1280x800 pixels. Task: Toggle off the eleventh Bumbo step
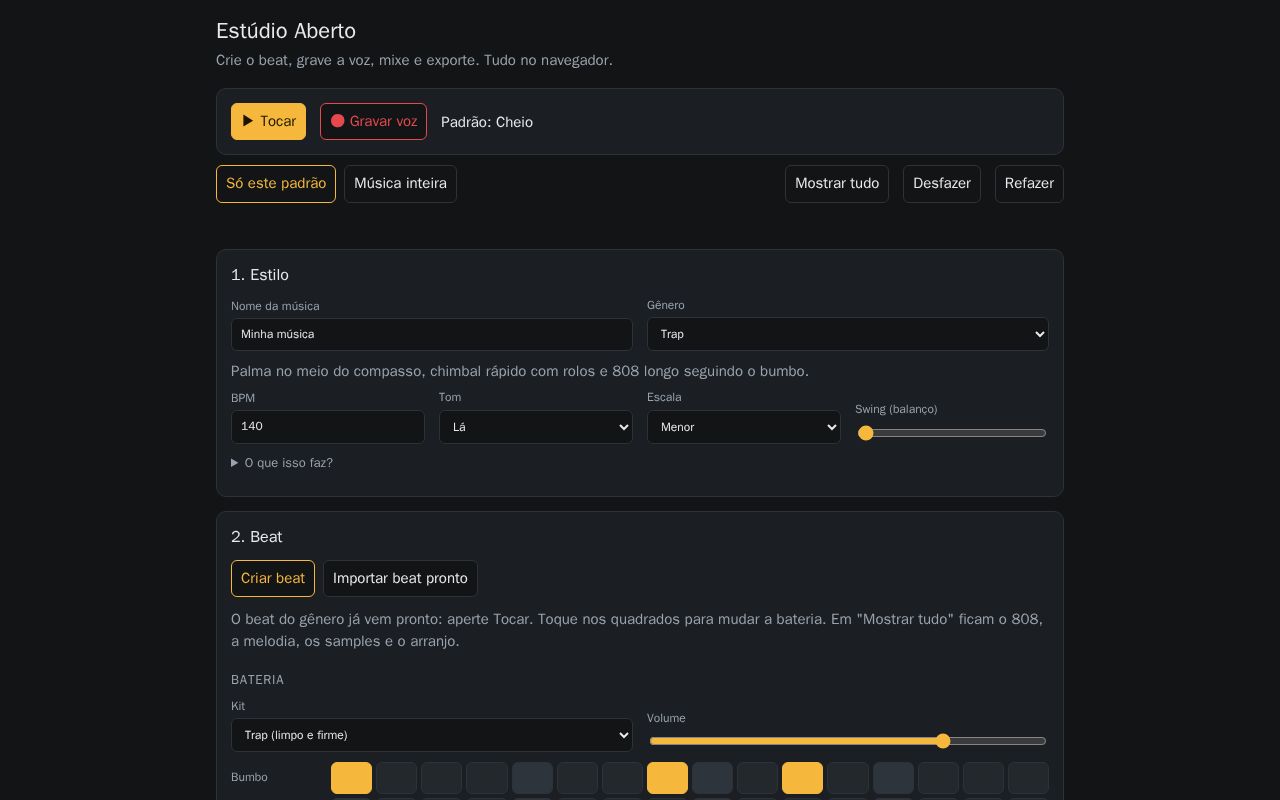[x=802, y=778]
